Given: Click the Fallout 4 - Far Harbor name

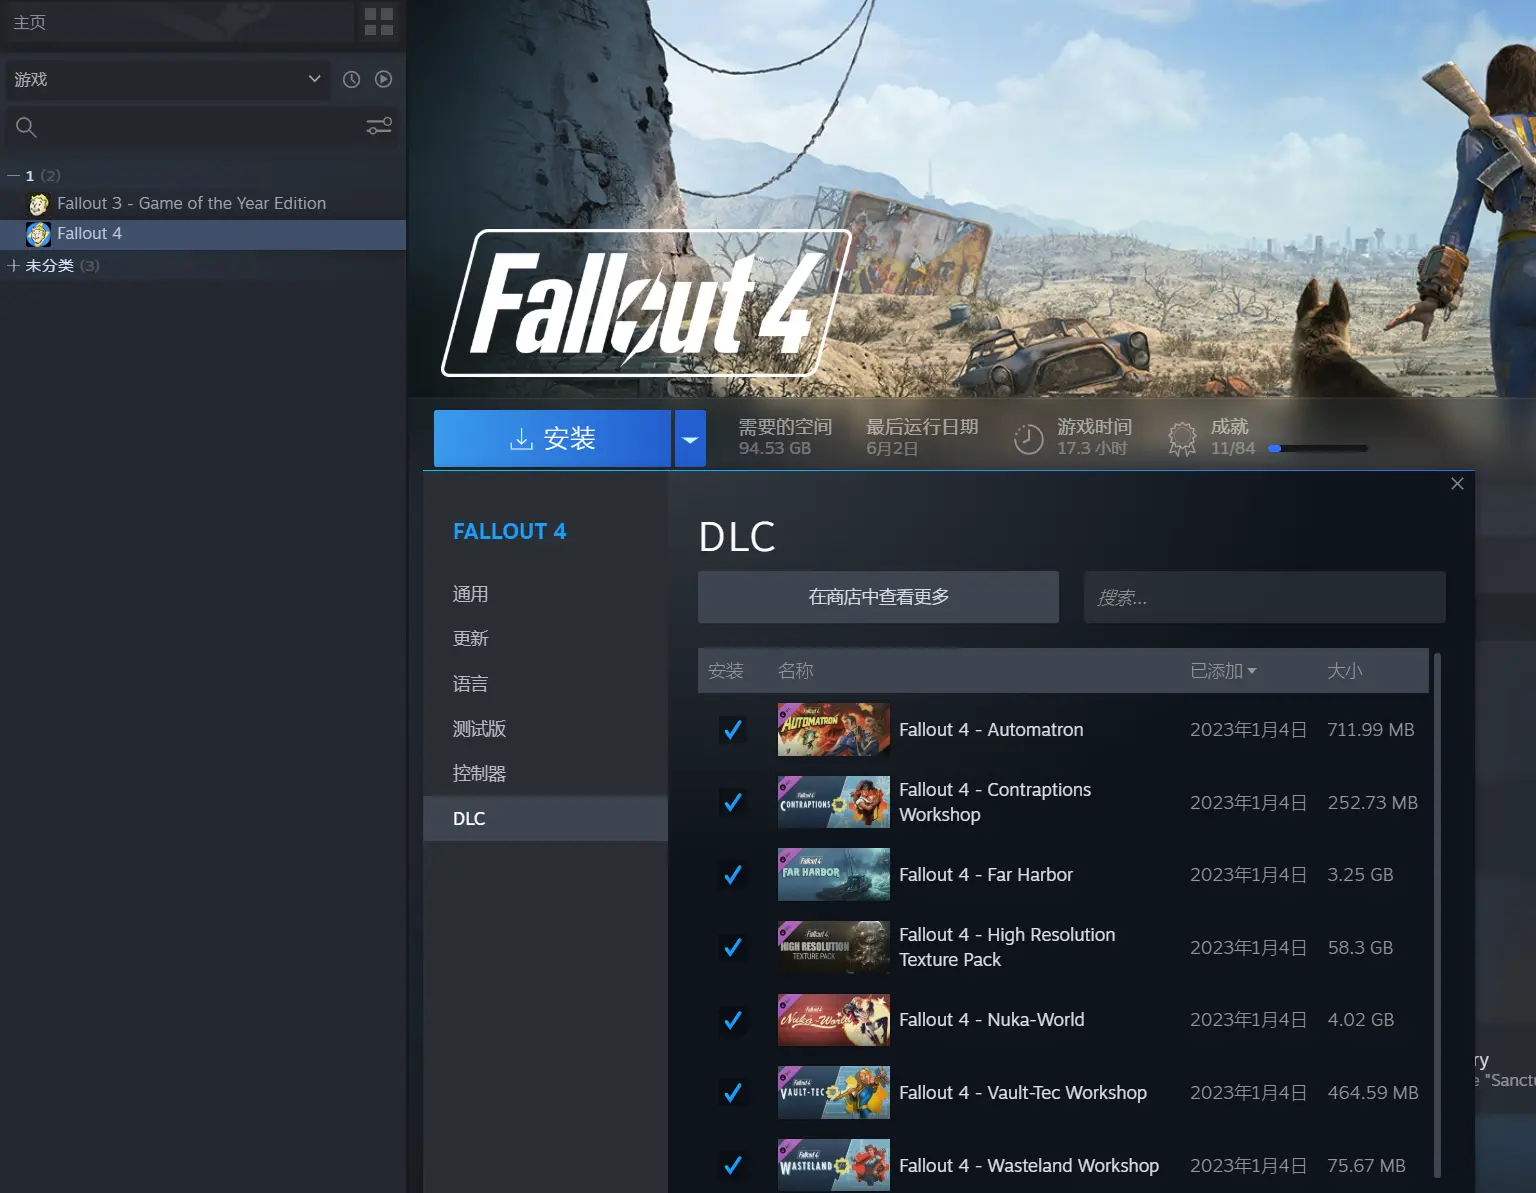Looking at the screenshot, I should (x=986, y=875).
